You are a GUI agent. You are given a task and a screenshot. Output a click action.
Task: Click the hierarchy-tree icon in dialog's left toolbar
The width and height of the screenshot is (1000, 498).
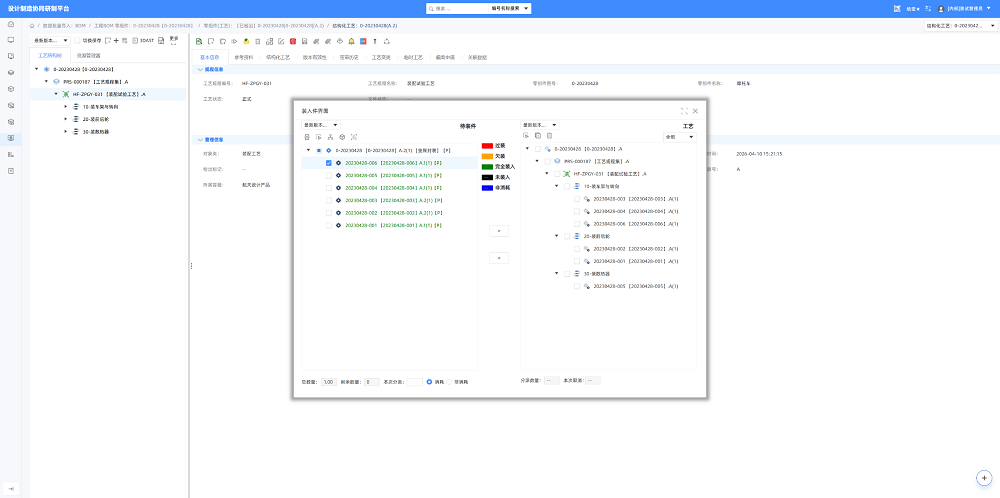[330, 136]
